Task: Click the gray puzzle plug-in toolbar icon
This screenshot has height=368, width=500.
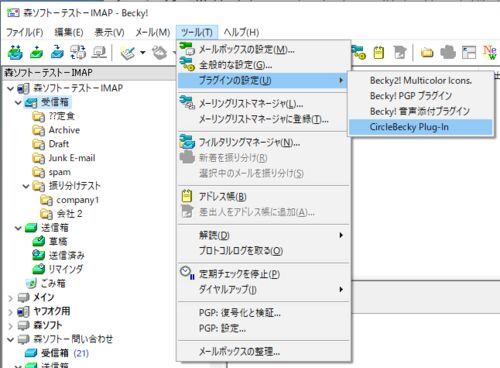Action: click(x=448, y=53)
